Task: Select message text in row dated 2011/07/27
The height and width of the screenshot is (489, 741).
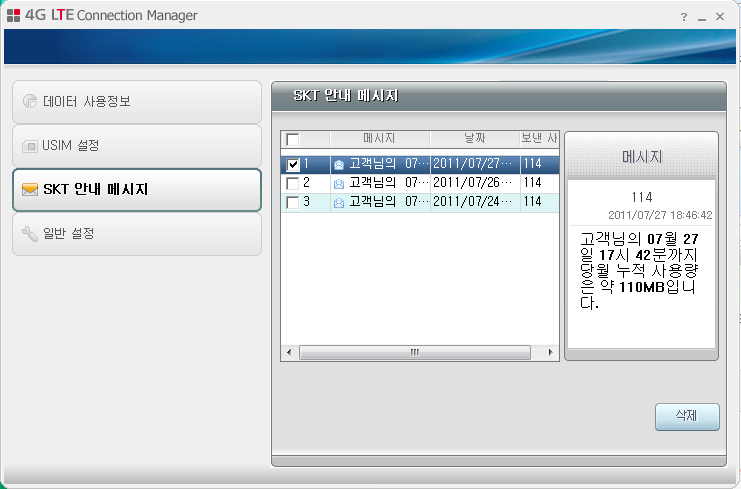Action: (x=389, y=164)
